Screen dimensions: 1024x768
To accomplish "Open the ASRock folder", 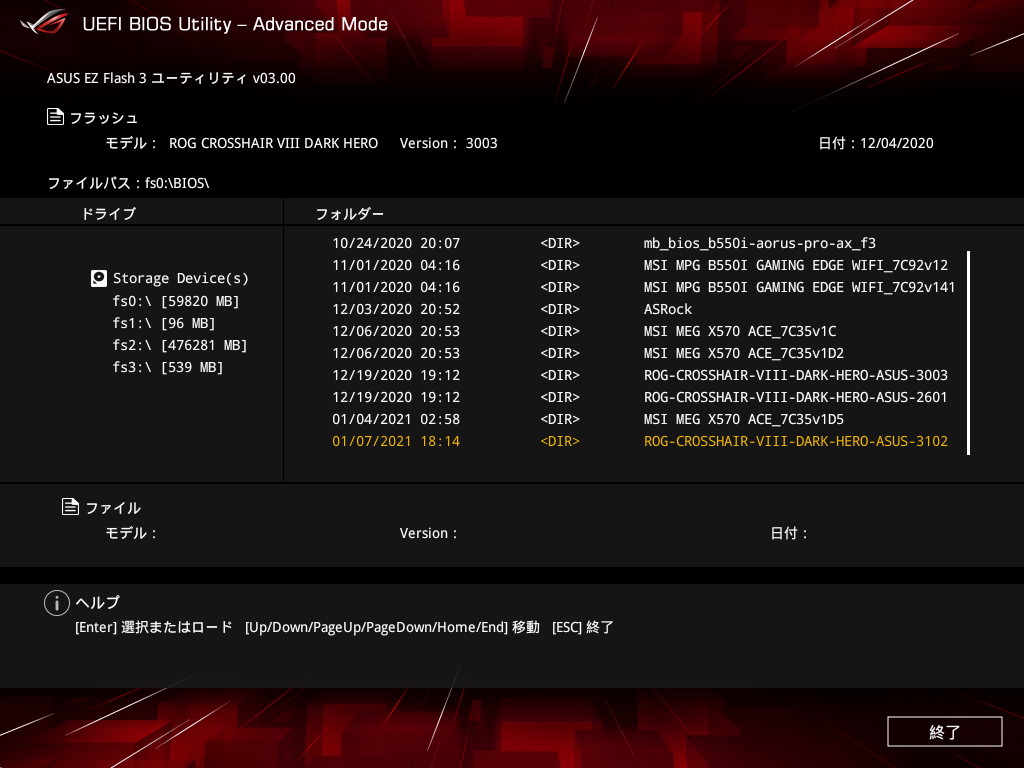I will click(x=667, y=309).
